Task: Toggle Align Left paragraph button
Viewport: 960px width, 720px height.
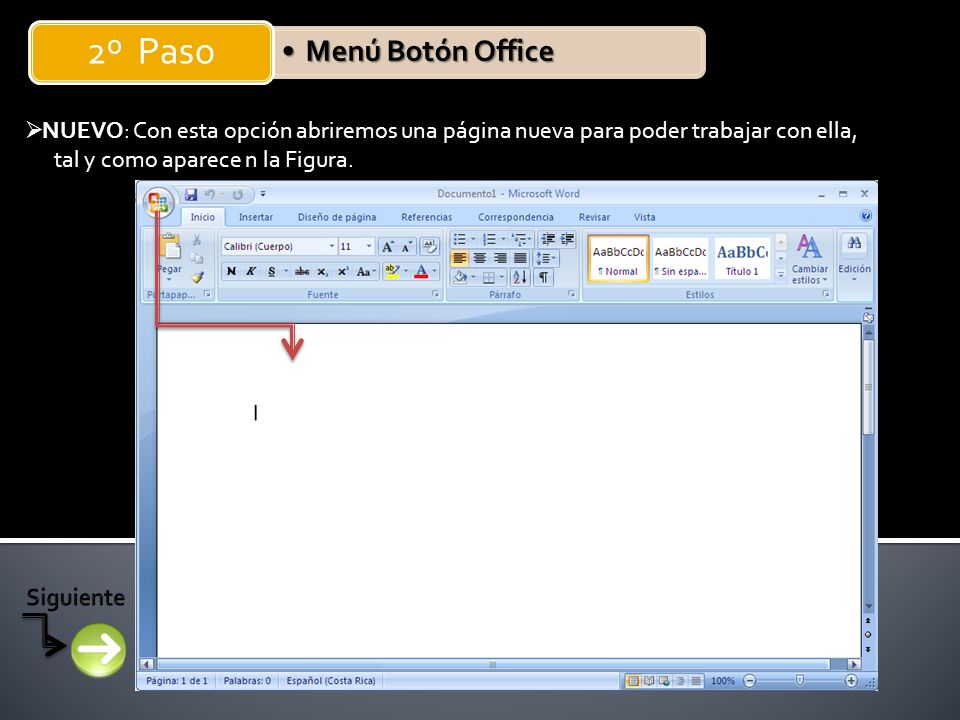Action: pyautogui.click(x=460, y=258)
